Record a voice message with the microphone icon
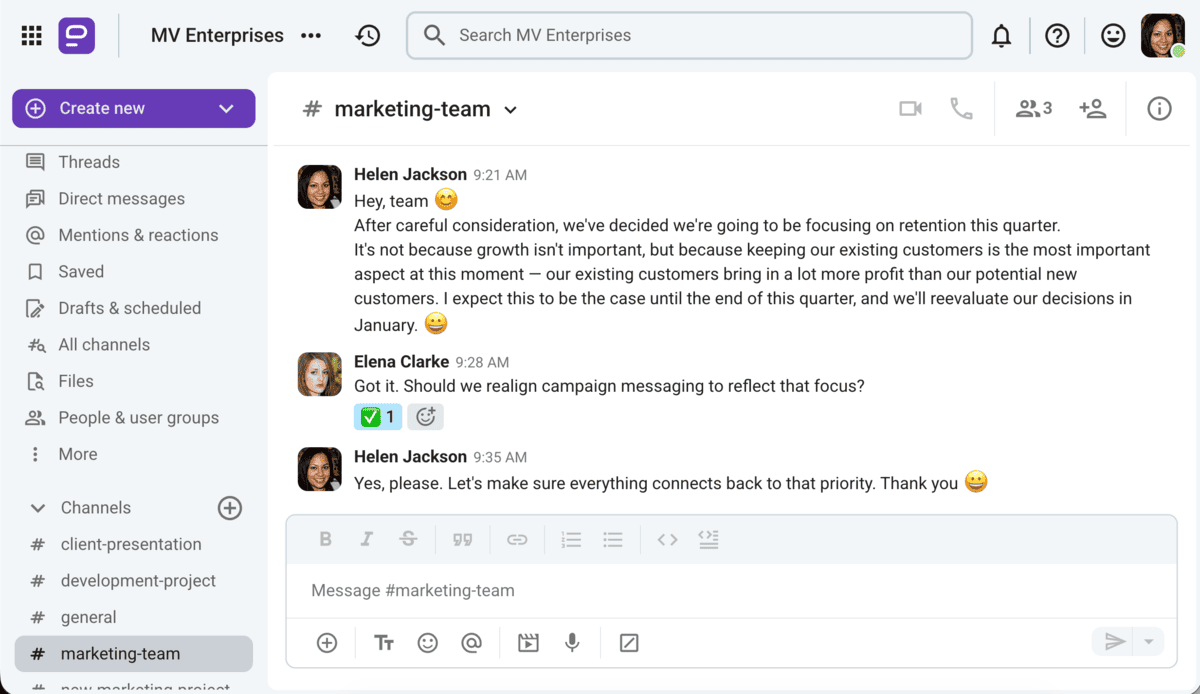The width and height of the screenshot is (1200, 694). [572, 642]
